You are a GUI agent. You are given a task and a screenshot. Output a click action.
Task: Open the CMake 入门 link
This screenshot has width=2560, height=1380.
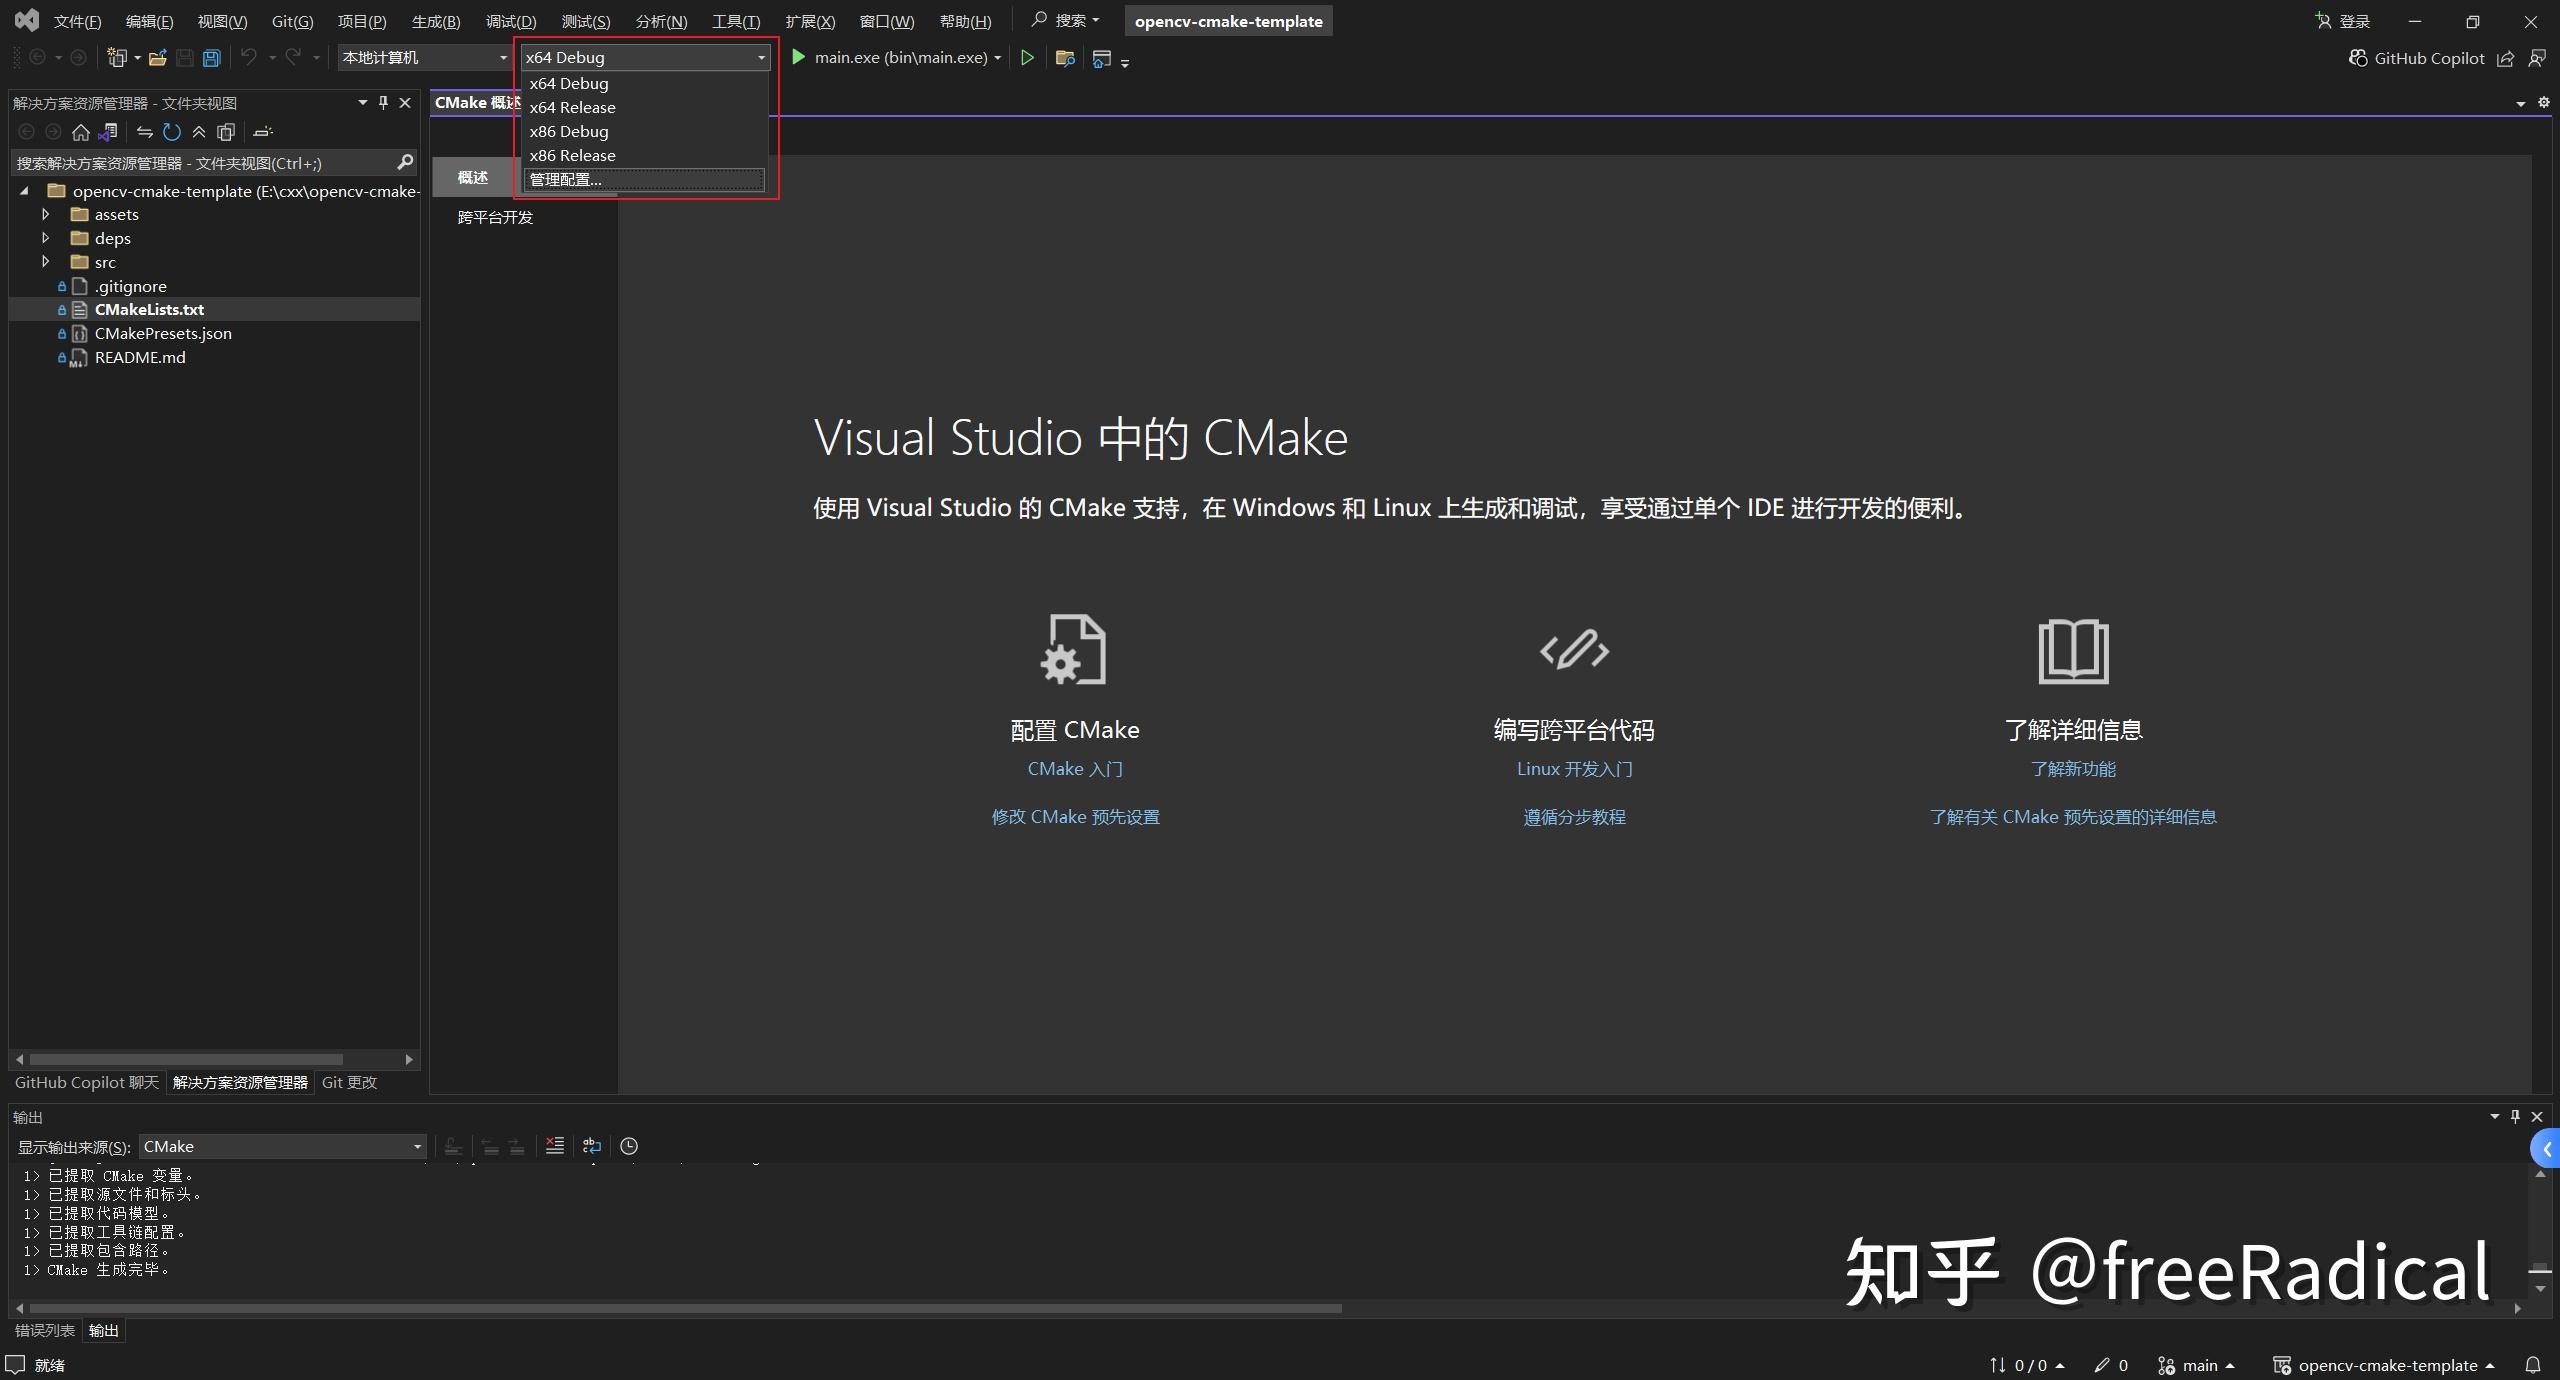pyautogui.click(x=1074, y=769)
